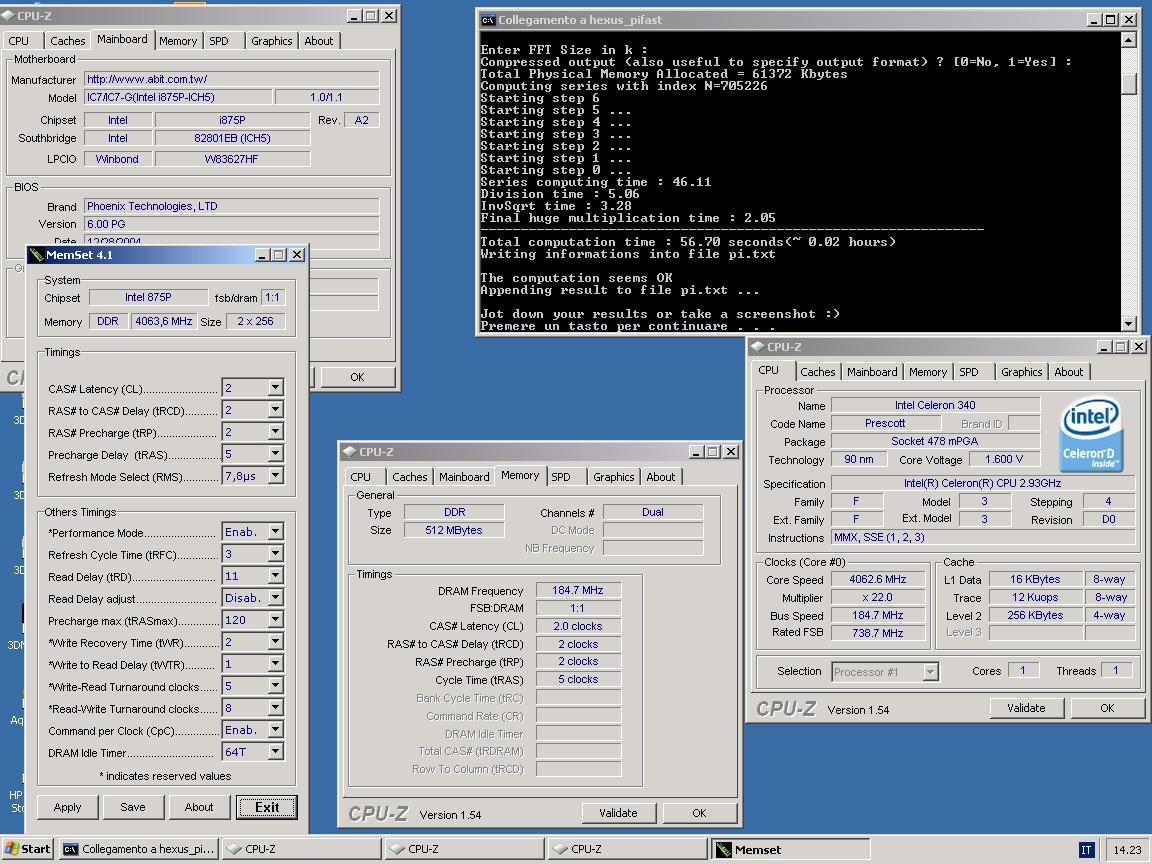Open Precharge max (tRASmax) dropdown
Image resolution: width=1152 pixels, height=864 pixels.
click(x=276, y=619)
